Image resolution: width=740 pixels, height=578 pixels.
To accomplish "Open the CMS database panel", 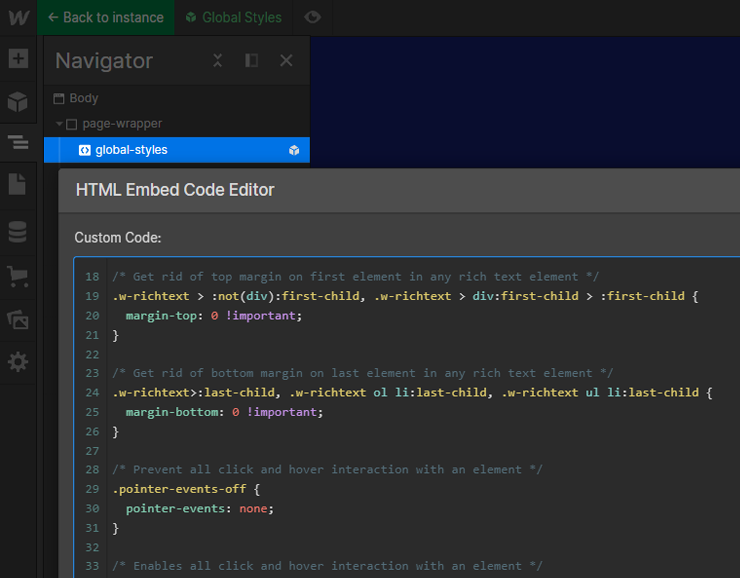I will (x=18, y=232).
